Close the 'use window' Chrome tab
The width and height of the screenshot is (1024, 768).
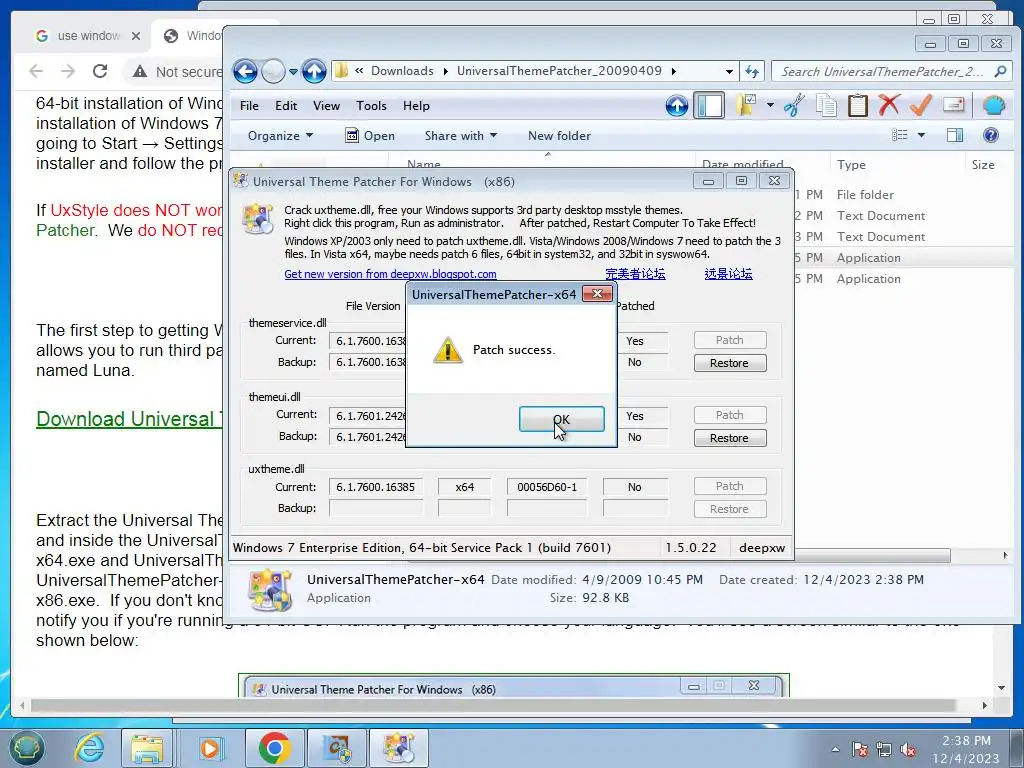136,36
